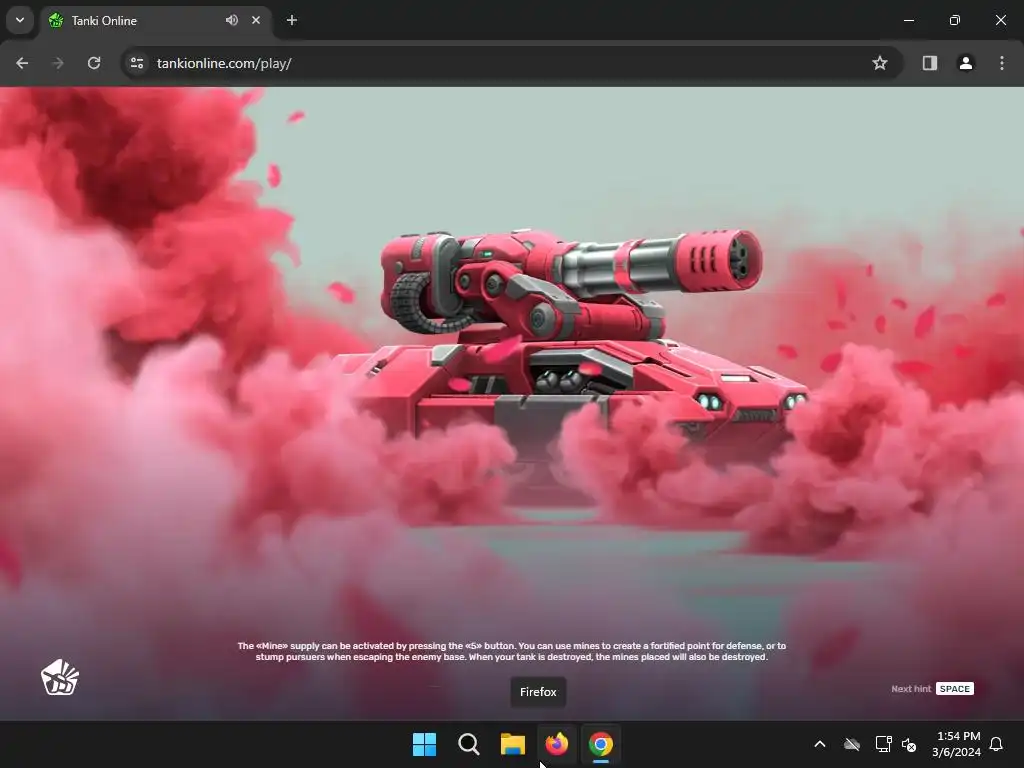Click the Mine supply hint text
Image resolution: width=1024 pixels, height=768 pixels.
[512, 651]
